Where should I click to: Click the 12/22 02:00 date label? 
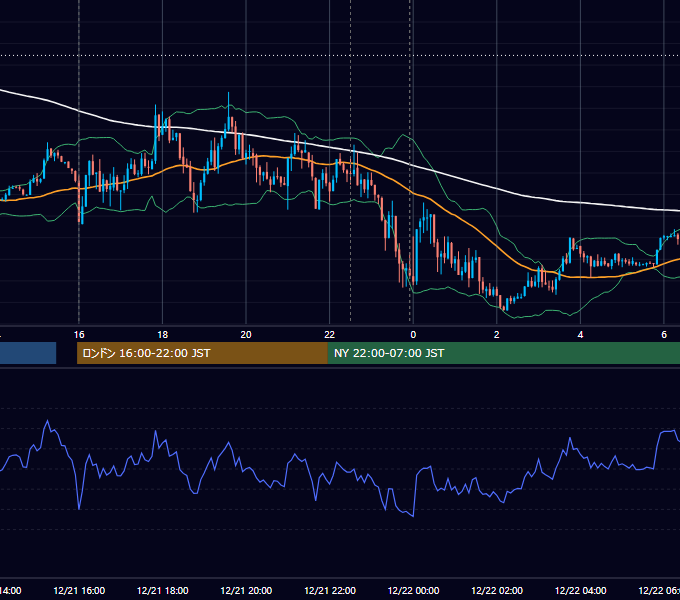497,590
